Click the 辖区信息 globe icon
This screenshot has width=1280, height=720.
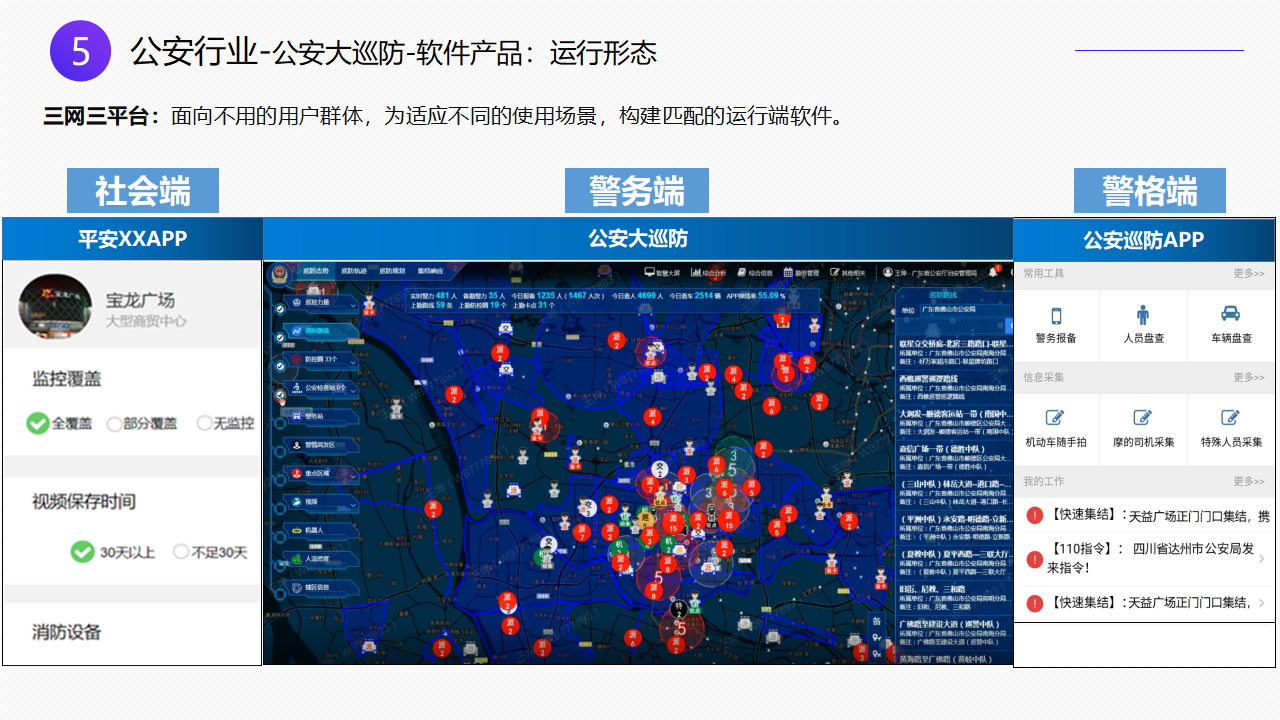coord(297,587)
